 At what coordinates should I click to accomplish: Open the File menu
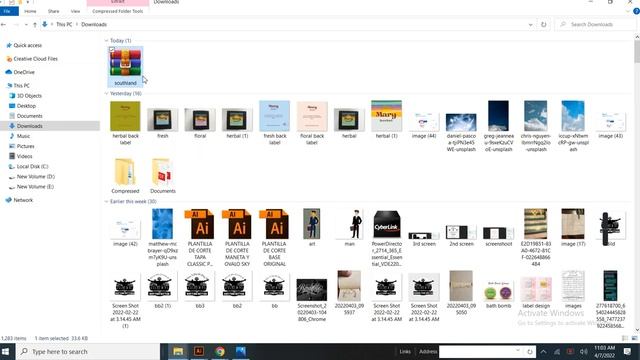click(x=7, y=11)
